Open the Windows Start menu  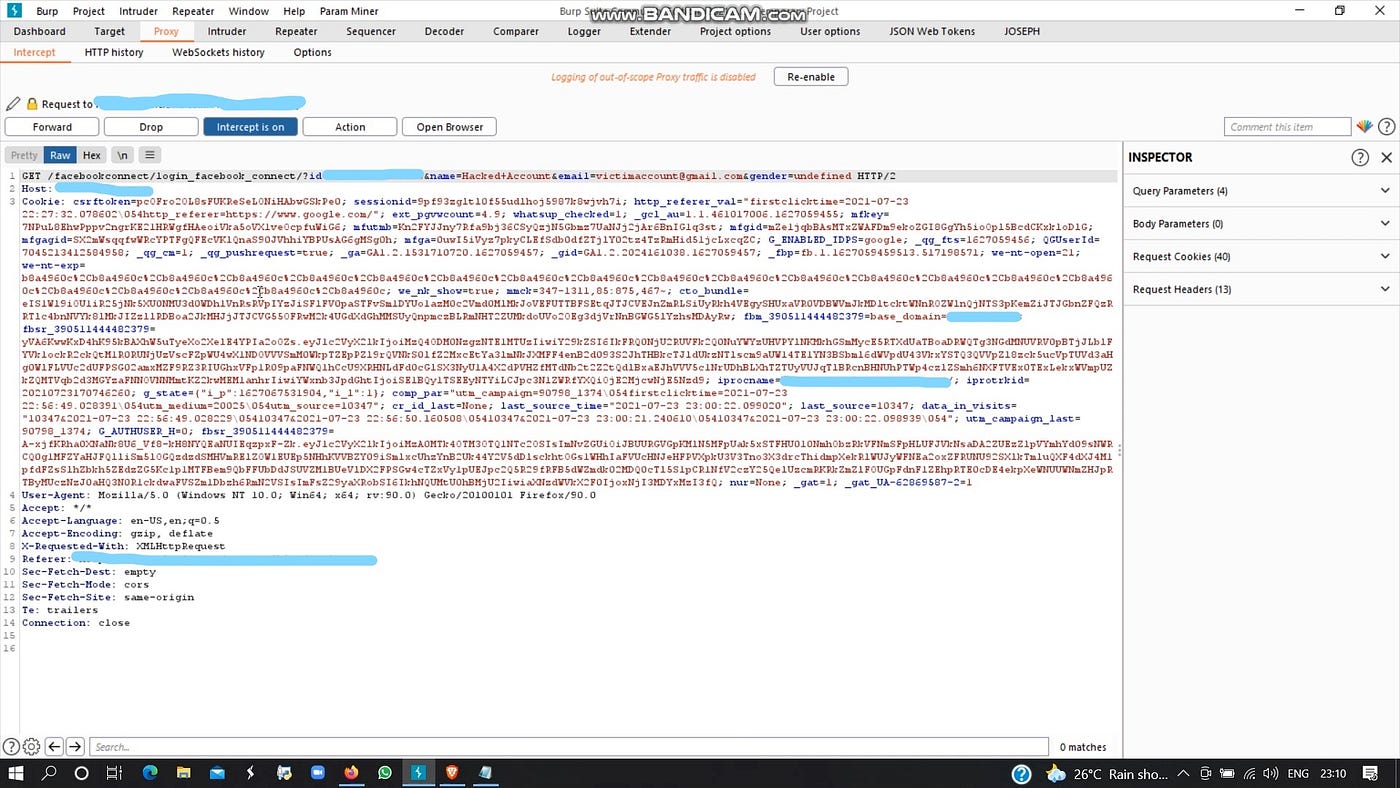click(16, 773)
